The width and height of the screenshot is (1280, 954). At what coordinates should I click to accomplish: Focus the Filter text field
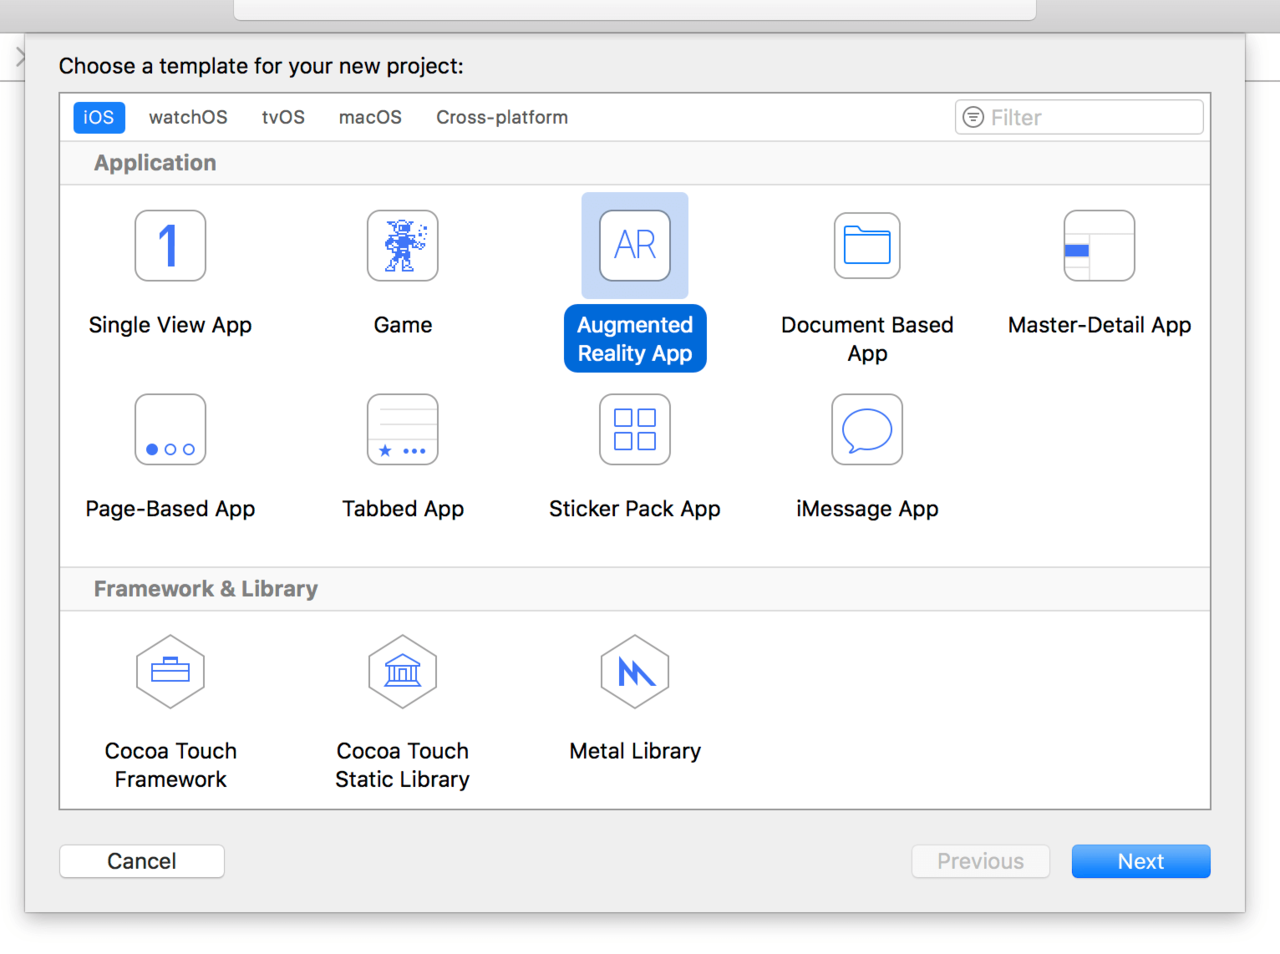click(1079, 117)
